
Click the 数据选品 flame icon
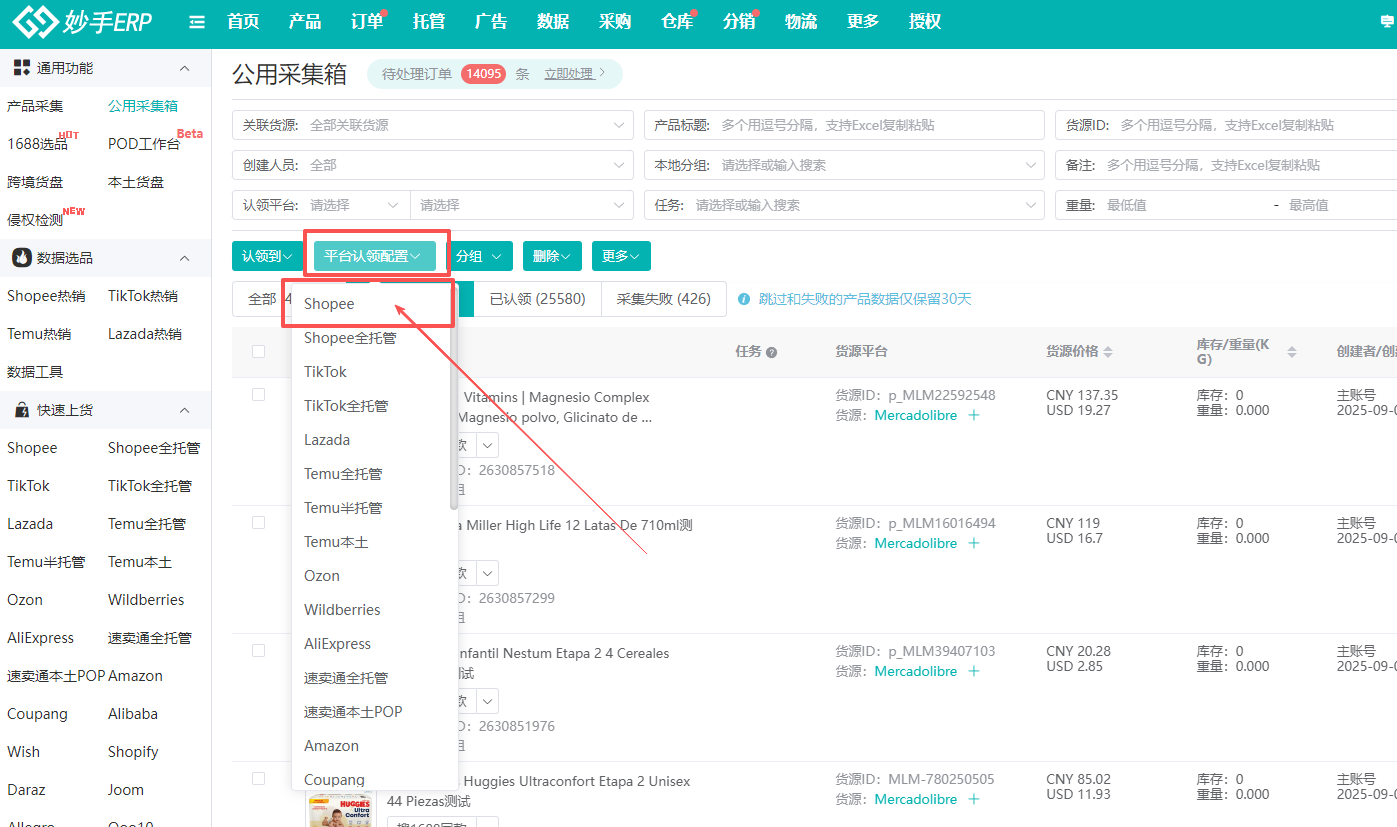click(22, 258)
